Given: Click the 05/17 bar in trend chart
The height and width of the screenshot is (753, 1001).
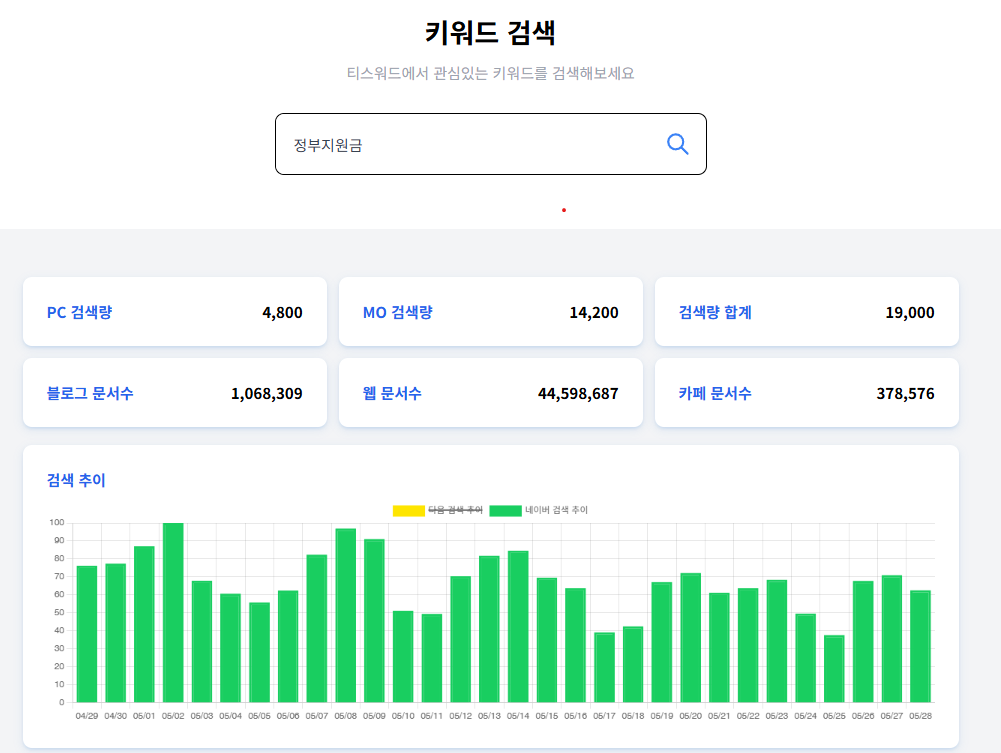Looking at the screenshot, I should [x=604, y=667].
